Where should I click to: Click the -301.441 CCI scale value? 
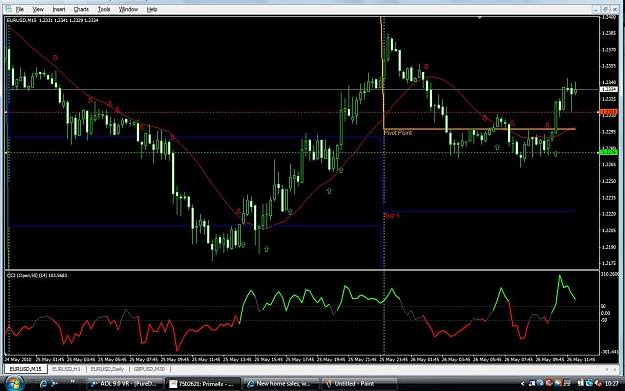(x=609, y=352)
